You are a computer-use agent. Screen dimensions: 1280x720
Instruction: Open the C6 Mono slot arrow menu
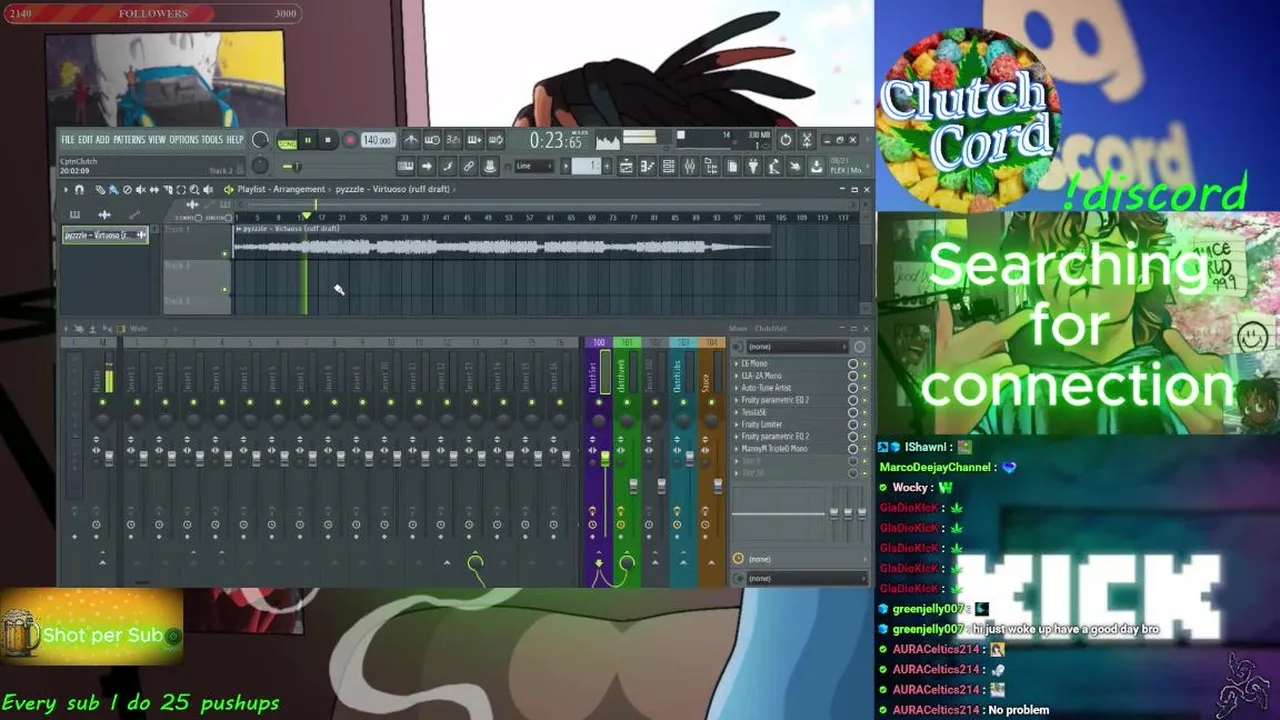point(737,363)
